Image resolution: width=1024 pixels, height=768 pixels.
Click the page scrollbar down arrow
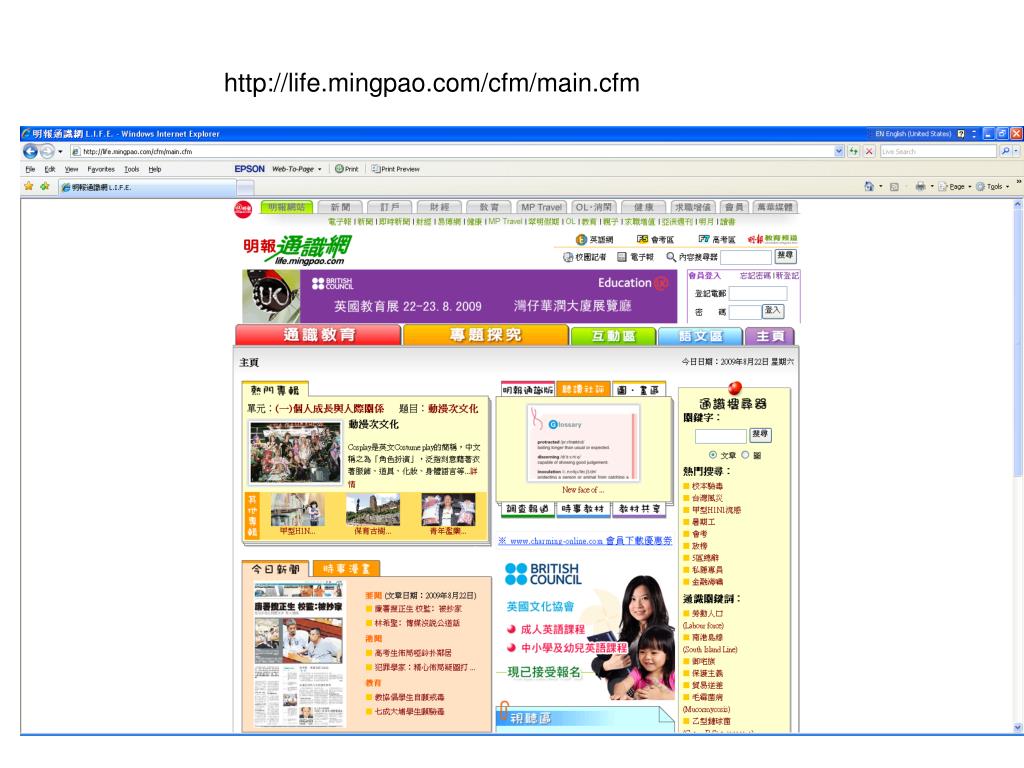(1017, 727)
